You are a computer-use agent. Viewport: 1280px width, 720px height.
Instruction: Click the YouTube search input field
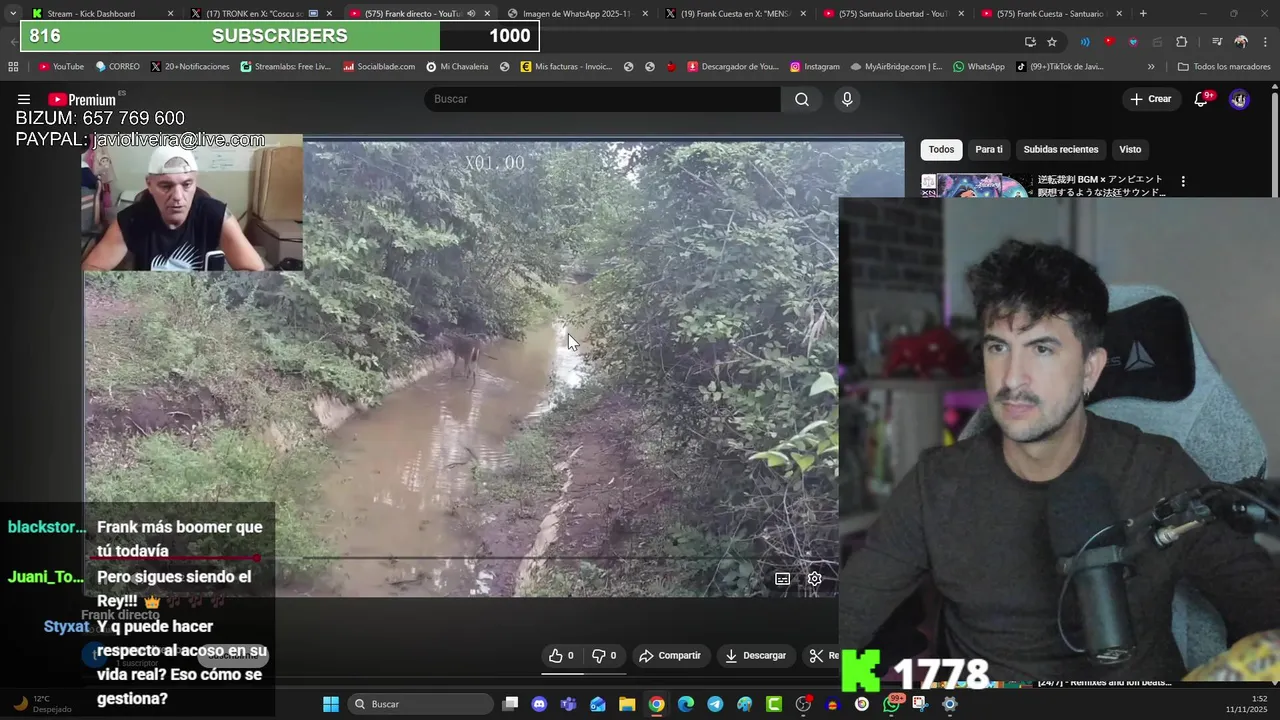[x=602, y=99]
